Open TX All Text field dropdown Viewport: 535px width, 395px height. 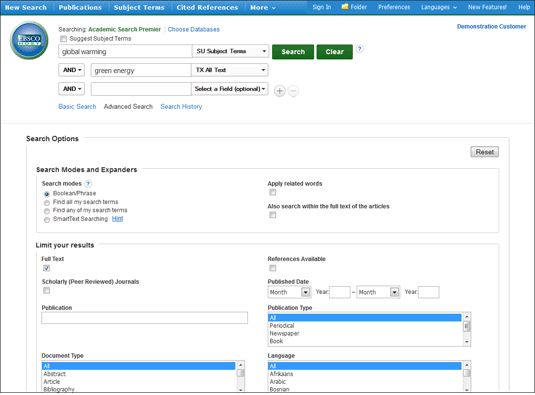click(x=230, y=70)
